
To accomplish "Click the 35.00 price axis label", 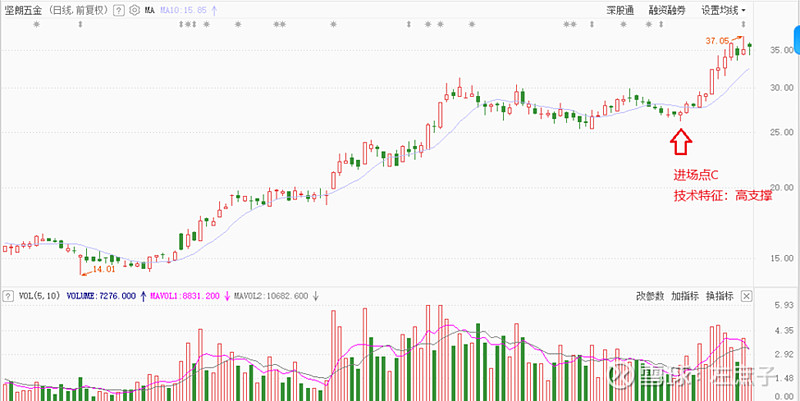I will [782, 50].
